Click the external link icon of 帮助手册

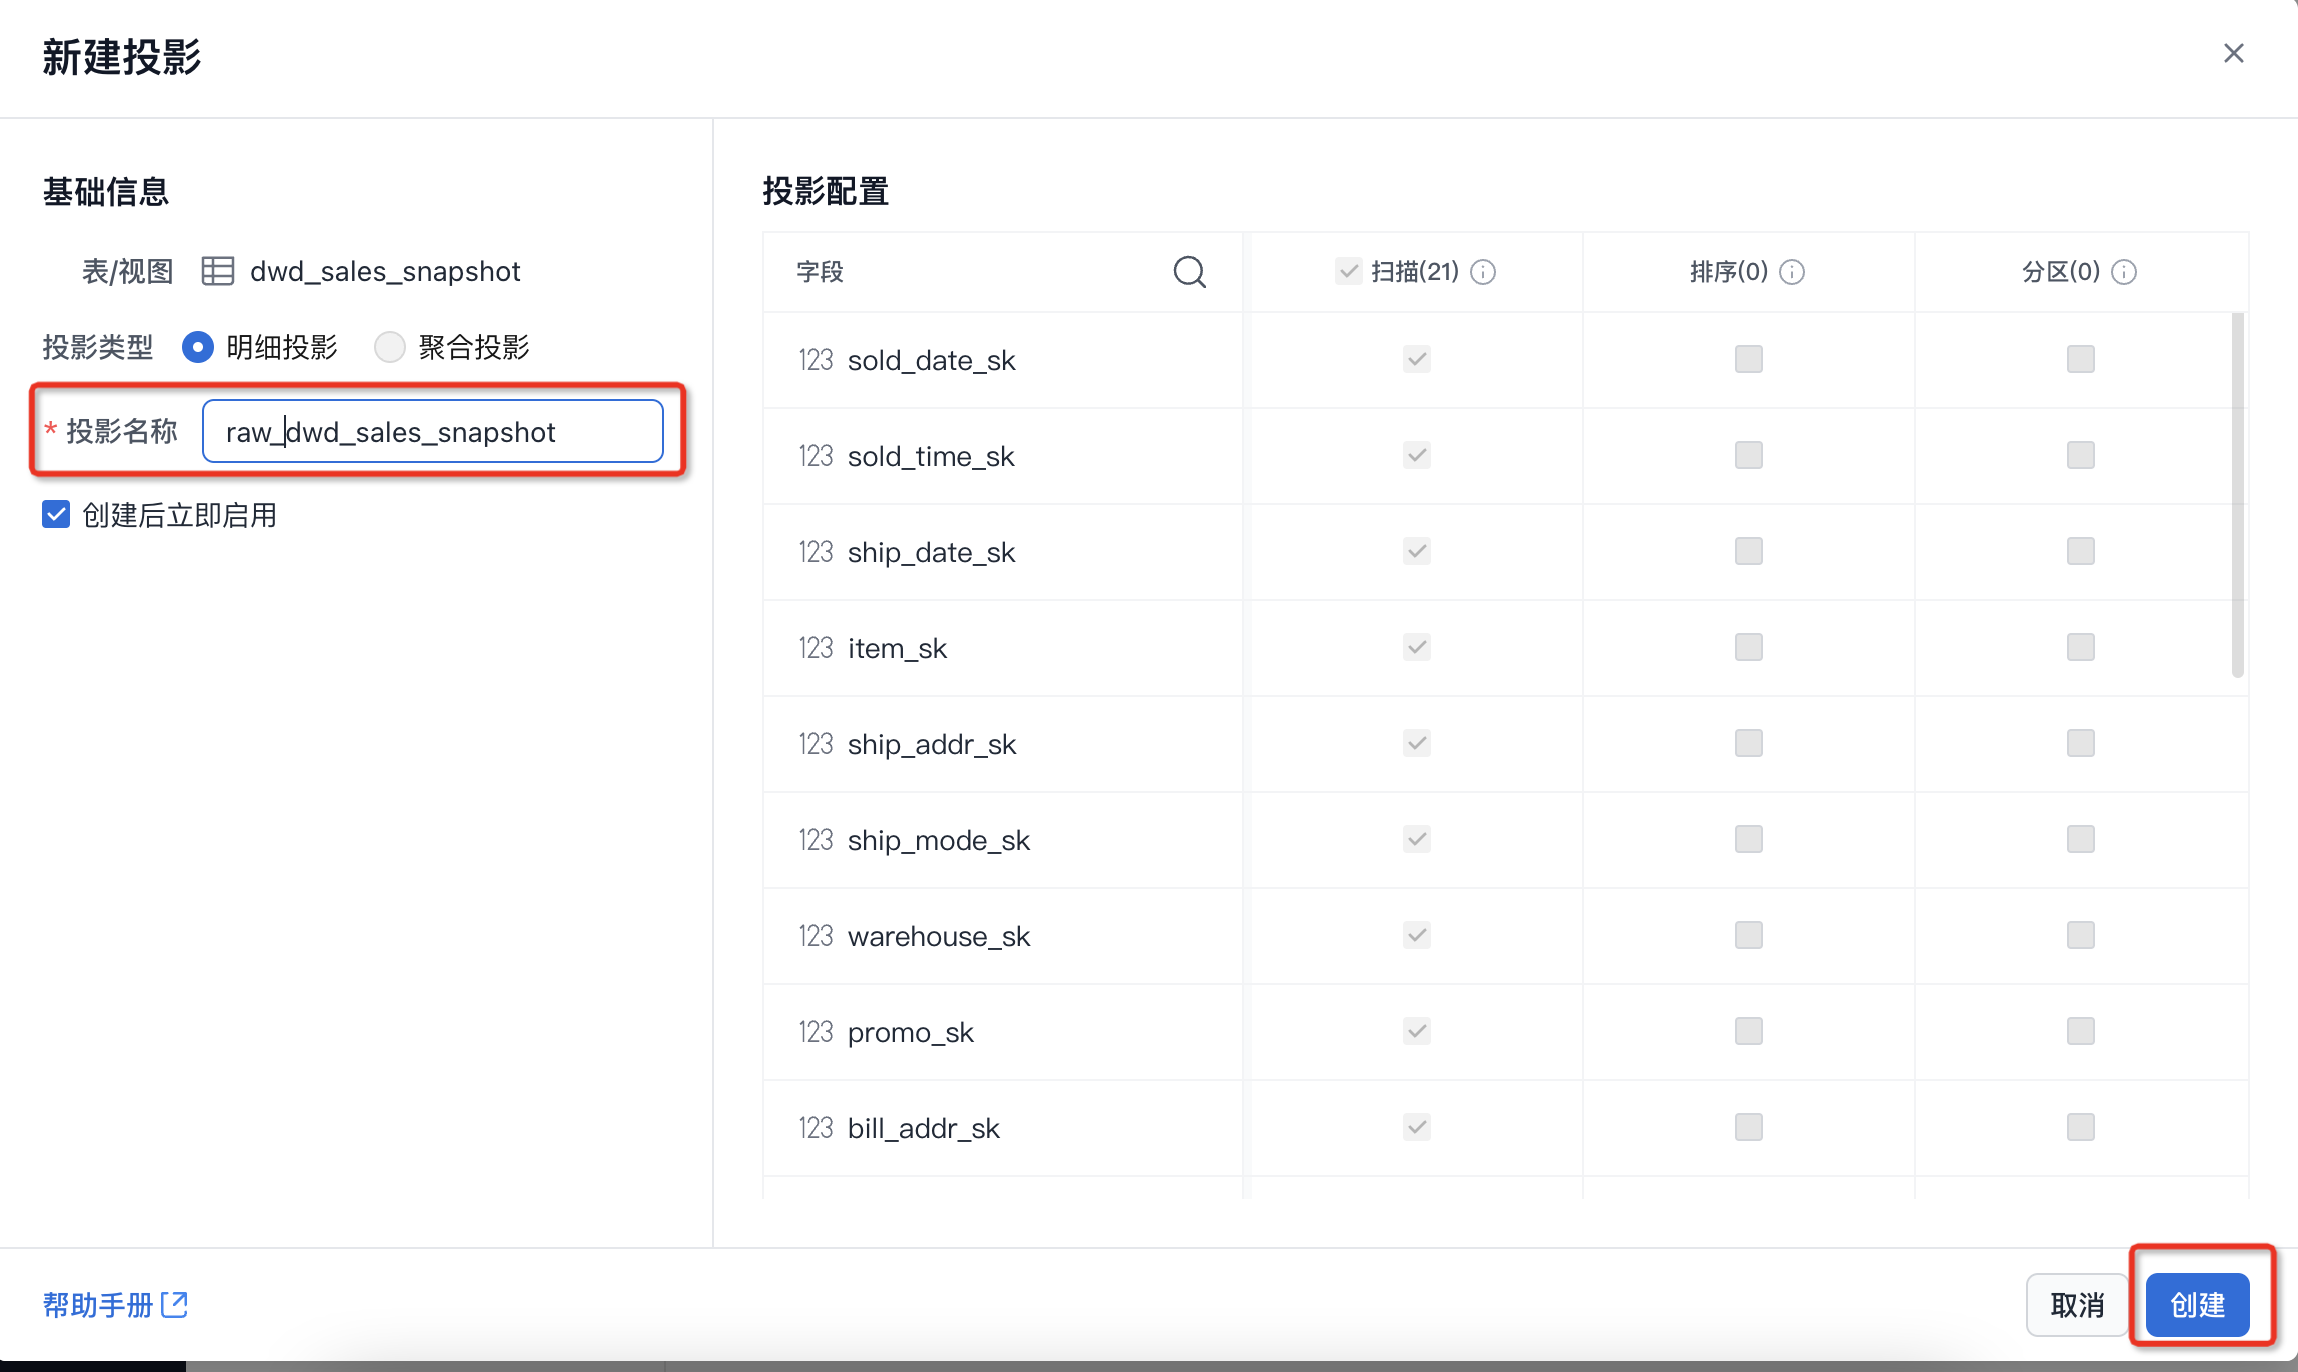tap(175, 1304)
